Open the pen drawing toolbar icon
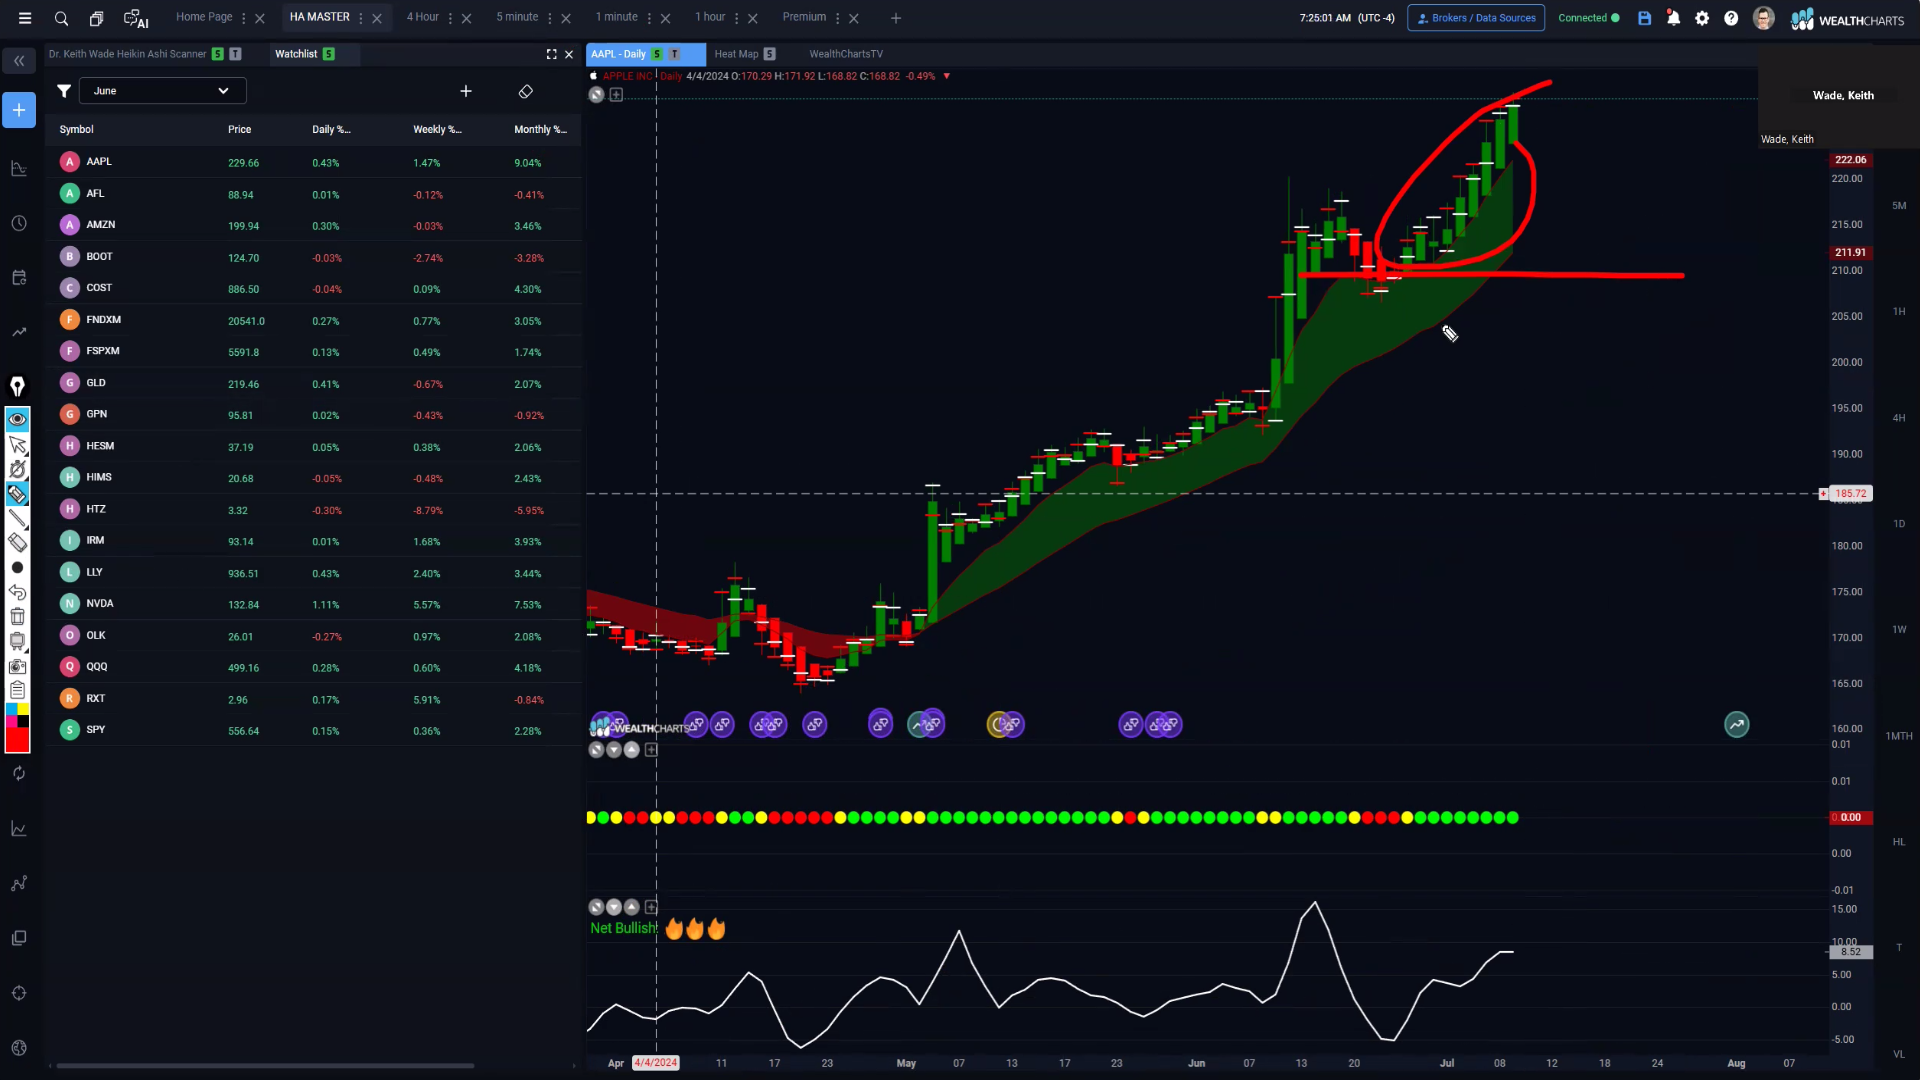1920x1080 pixels. [x=17, y=387]
